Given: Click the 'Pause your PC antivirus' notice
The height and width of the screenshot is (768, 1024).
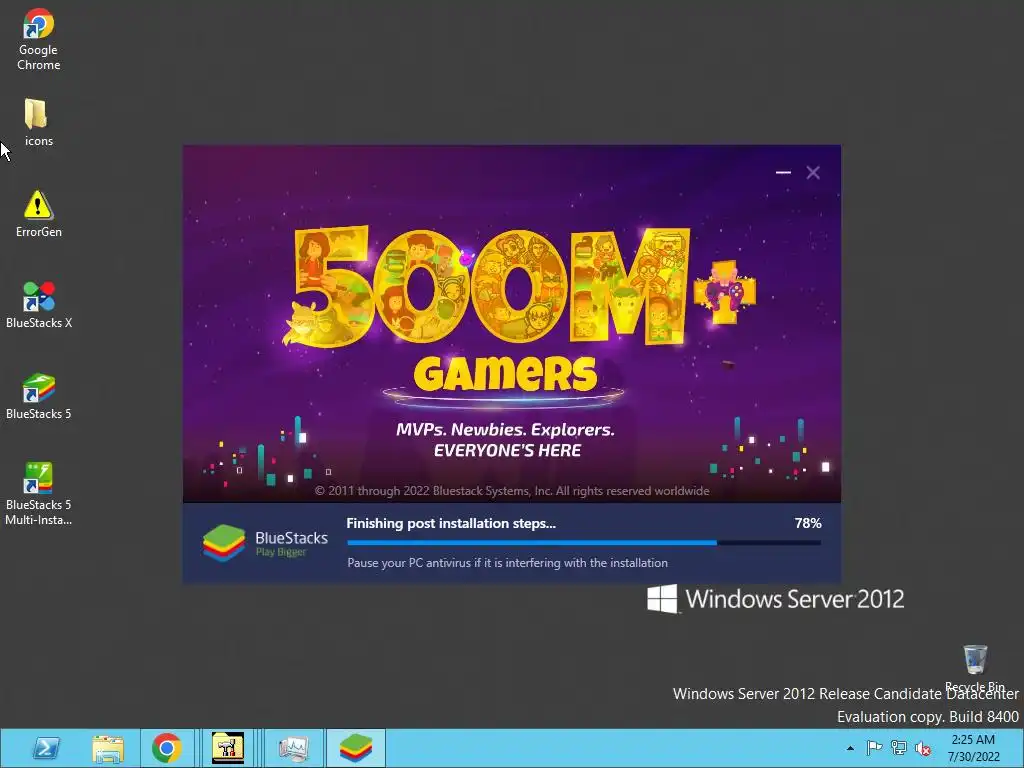Looking at the screenshot, I should [507, 563].
